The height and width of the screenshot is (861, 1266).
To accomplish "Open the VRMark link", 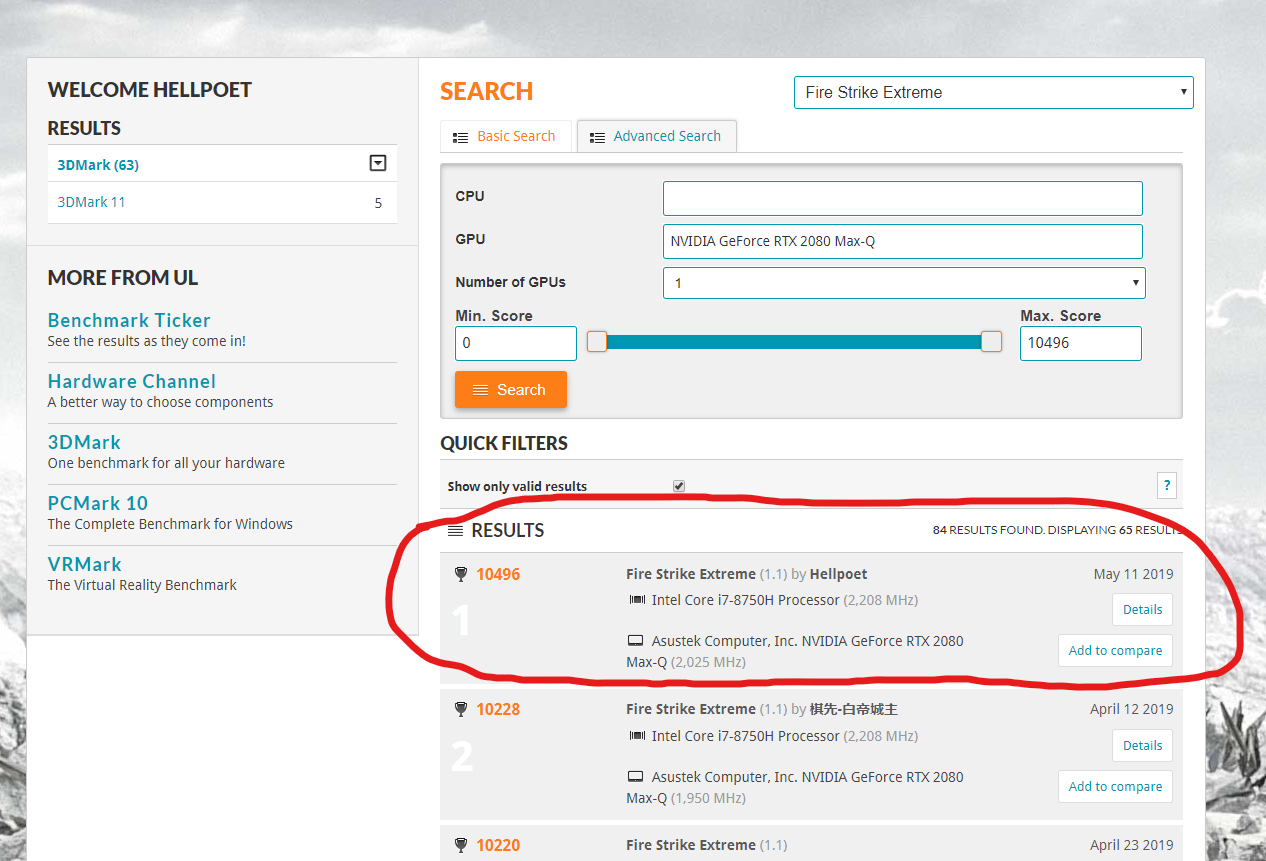I will [x=85, y=564].
